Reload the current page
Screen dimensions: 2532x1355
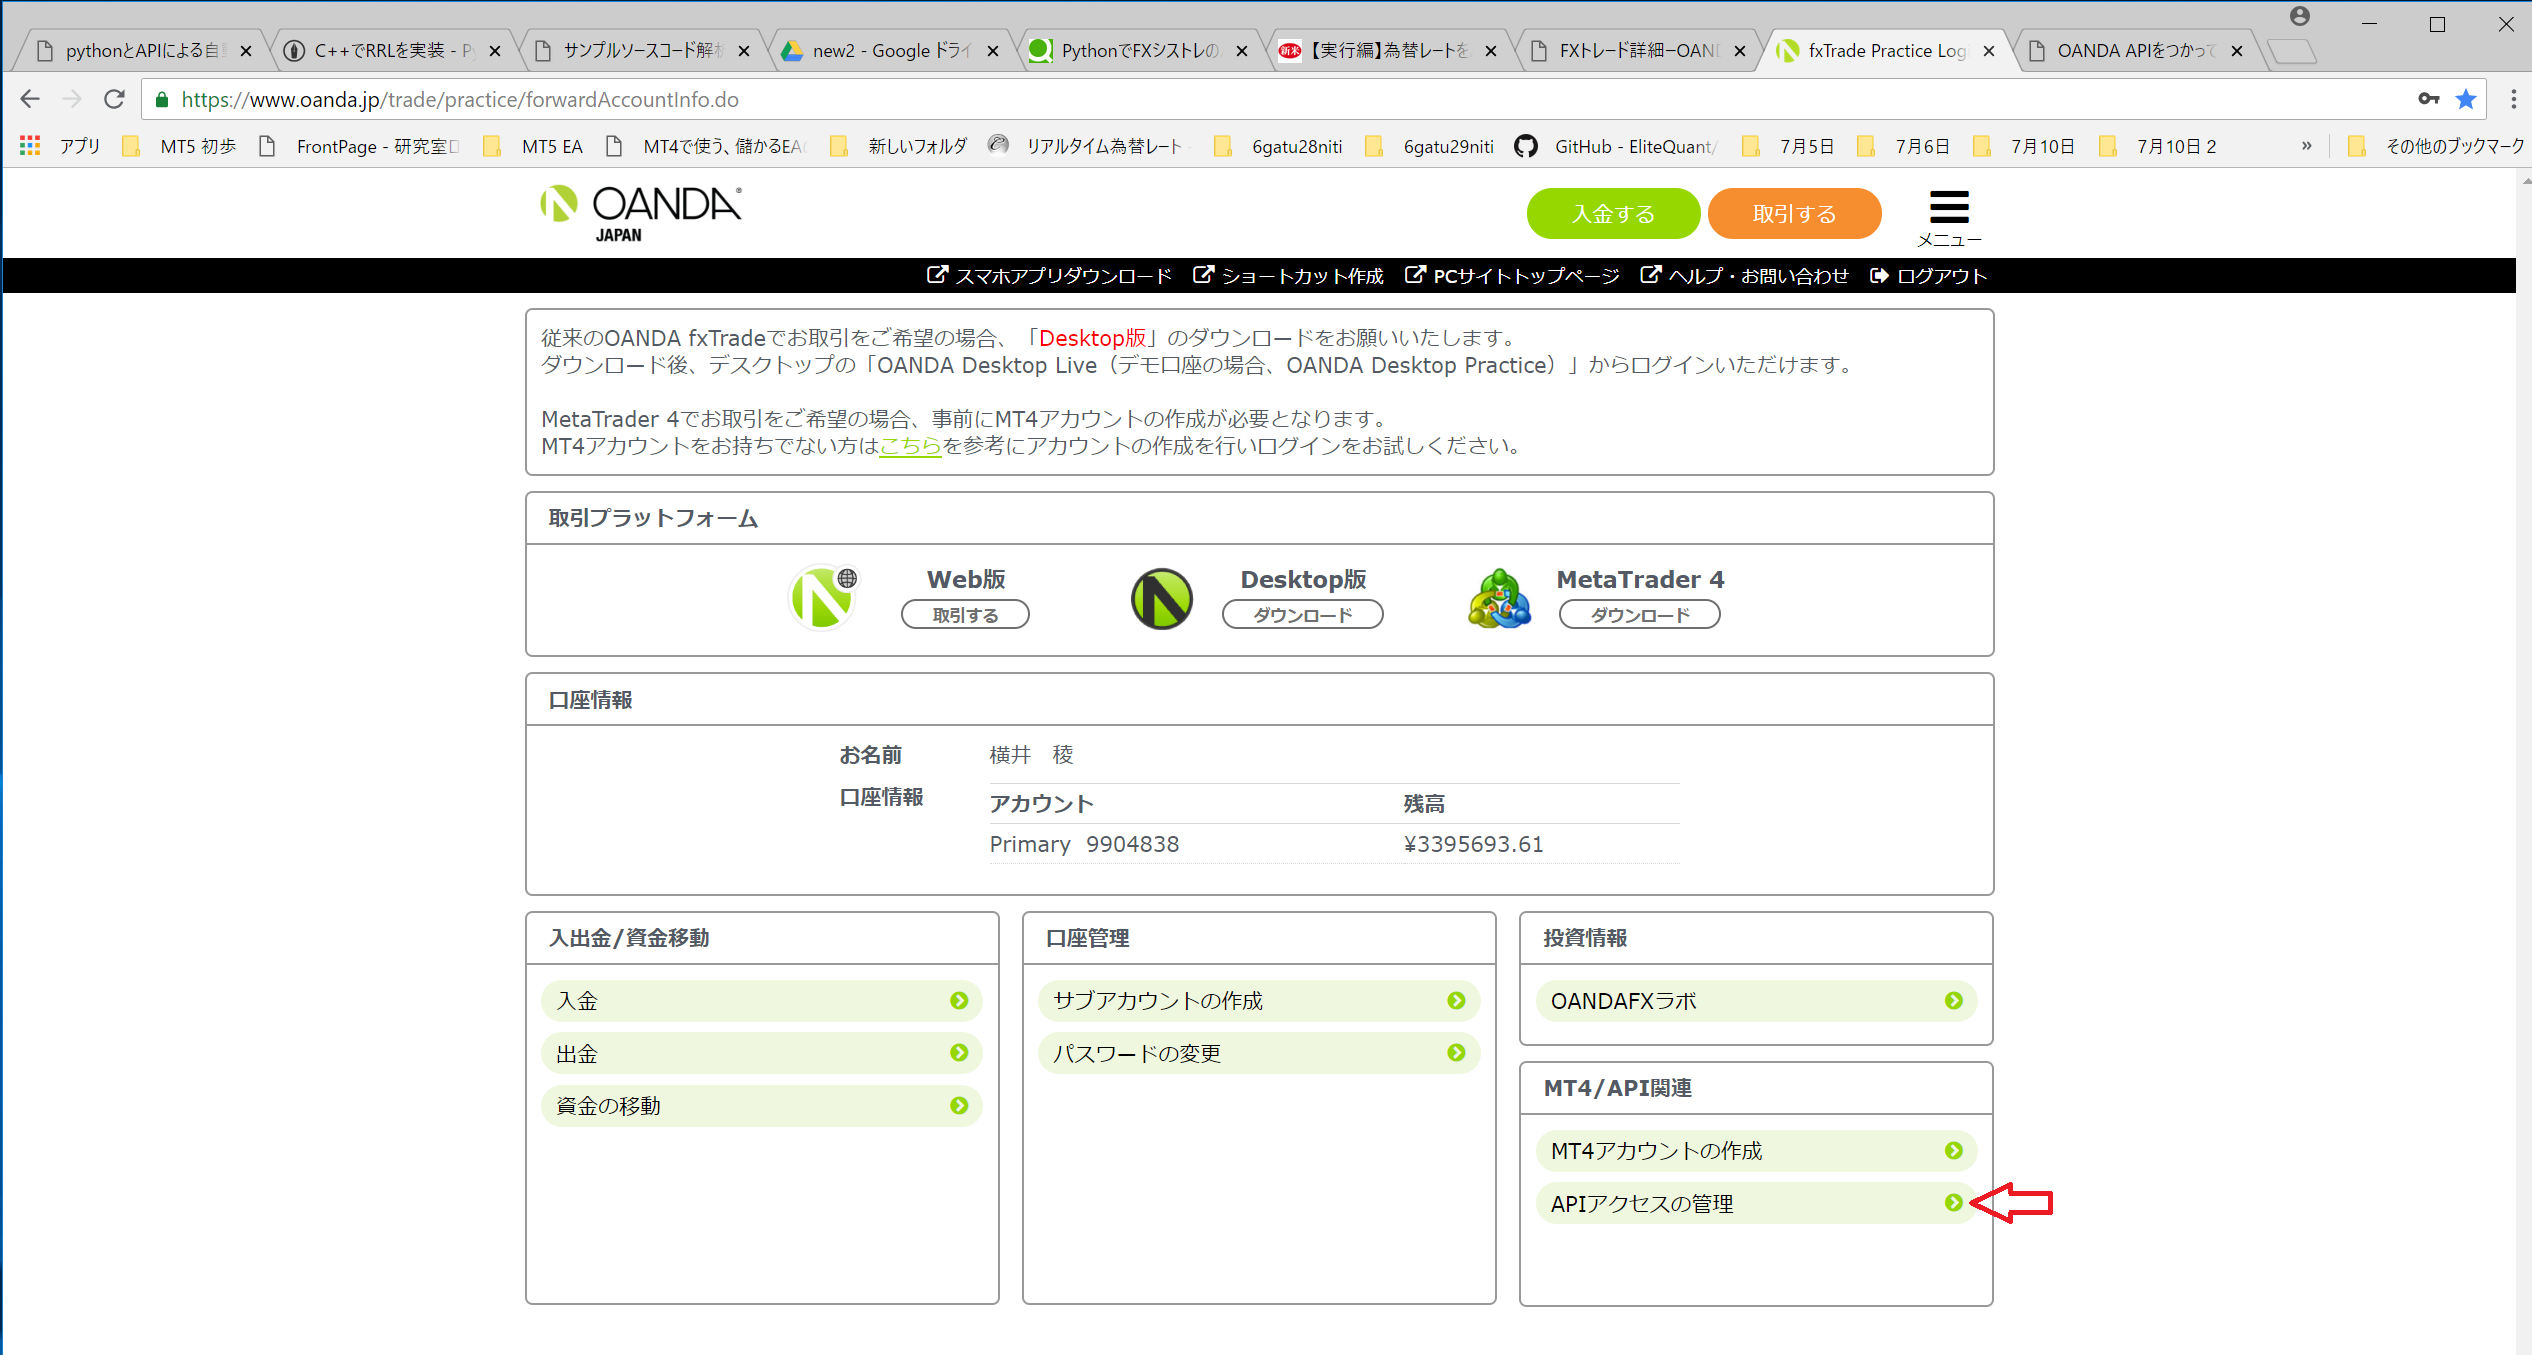(114, 99)
